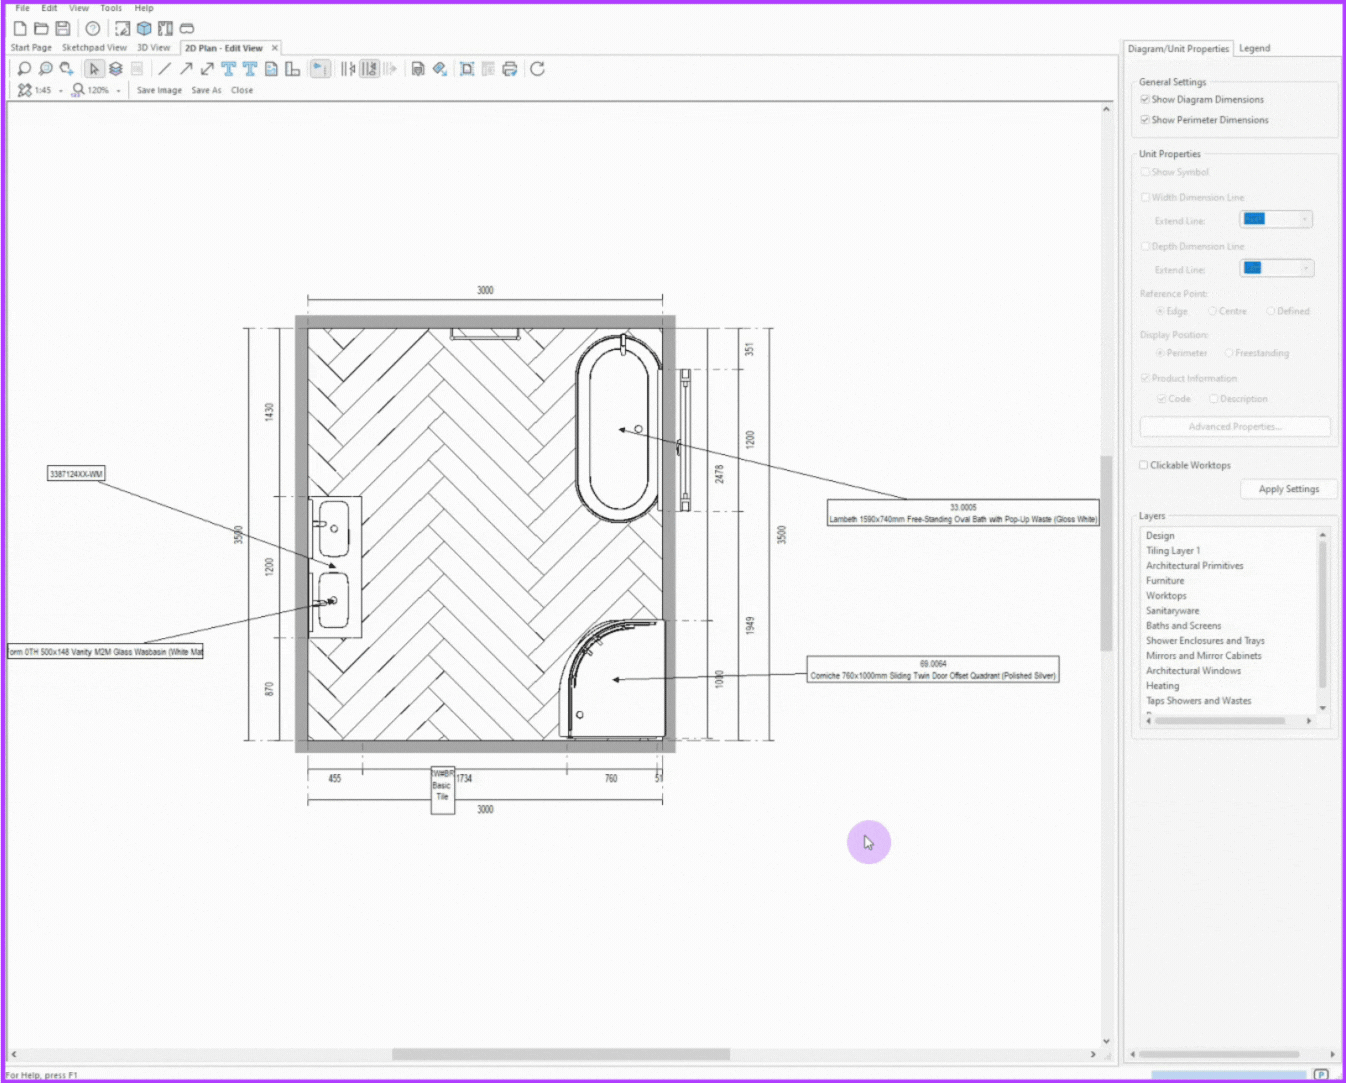Open the scale 1:45 dropdown arrow

tap(60, 91)
